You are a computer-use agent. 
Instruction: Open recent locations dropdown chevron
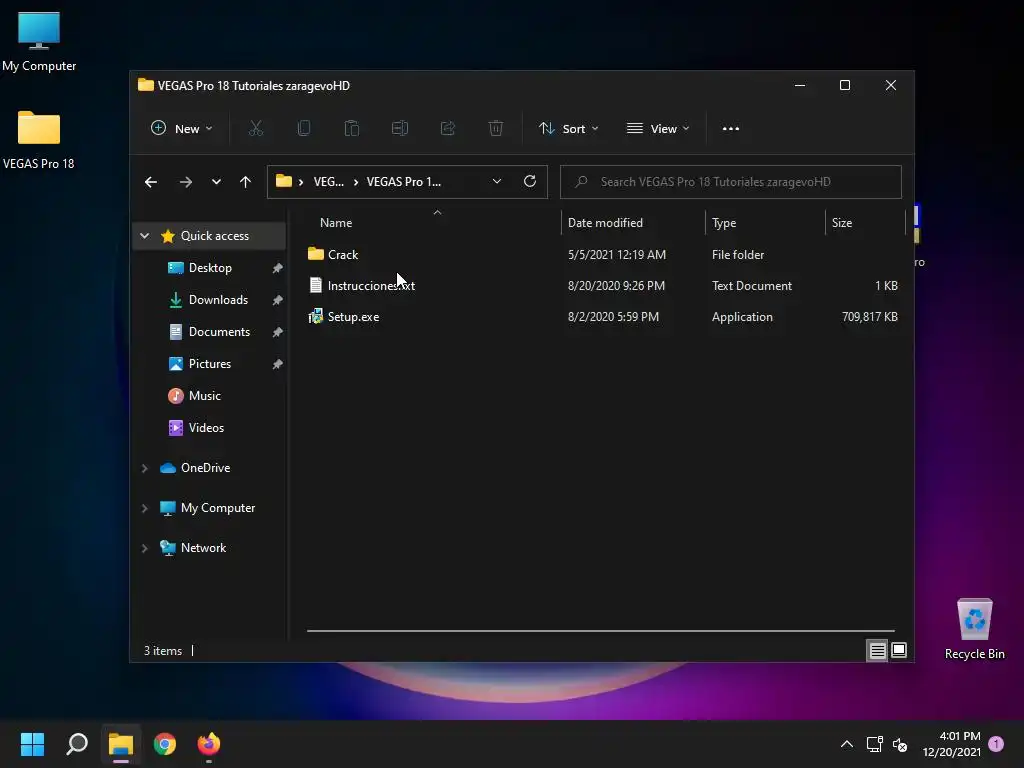(x=216, y=182)
